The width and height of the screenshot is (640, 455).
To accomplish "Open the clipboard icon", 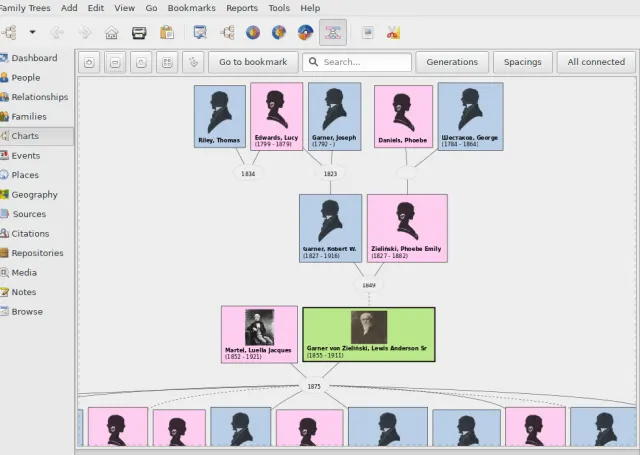I will pos(167,32).
